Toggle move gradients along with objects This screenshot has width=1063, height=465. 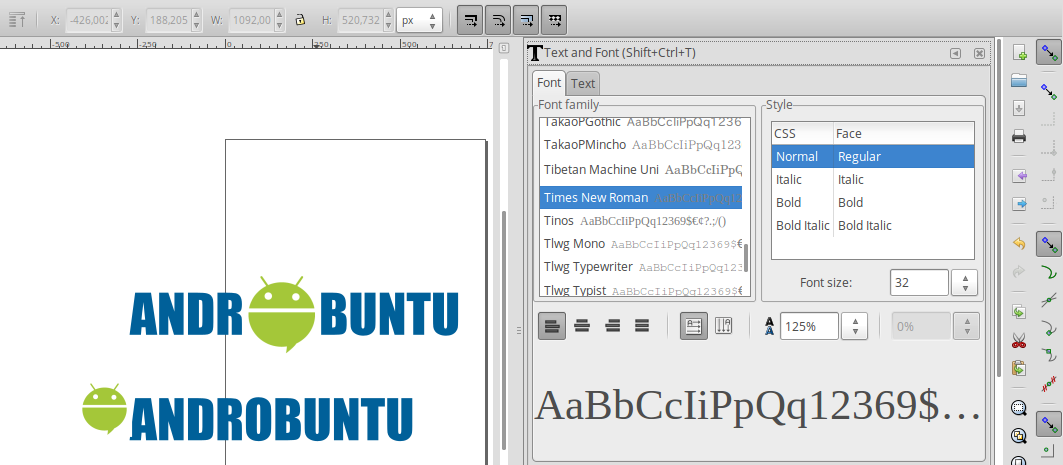(526, 20)
